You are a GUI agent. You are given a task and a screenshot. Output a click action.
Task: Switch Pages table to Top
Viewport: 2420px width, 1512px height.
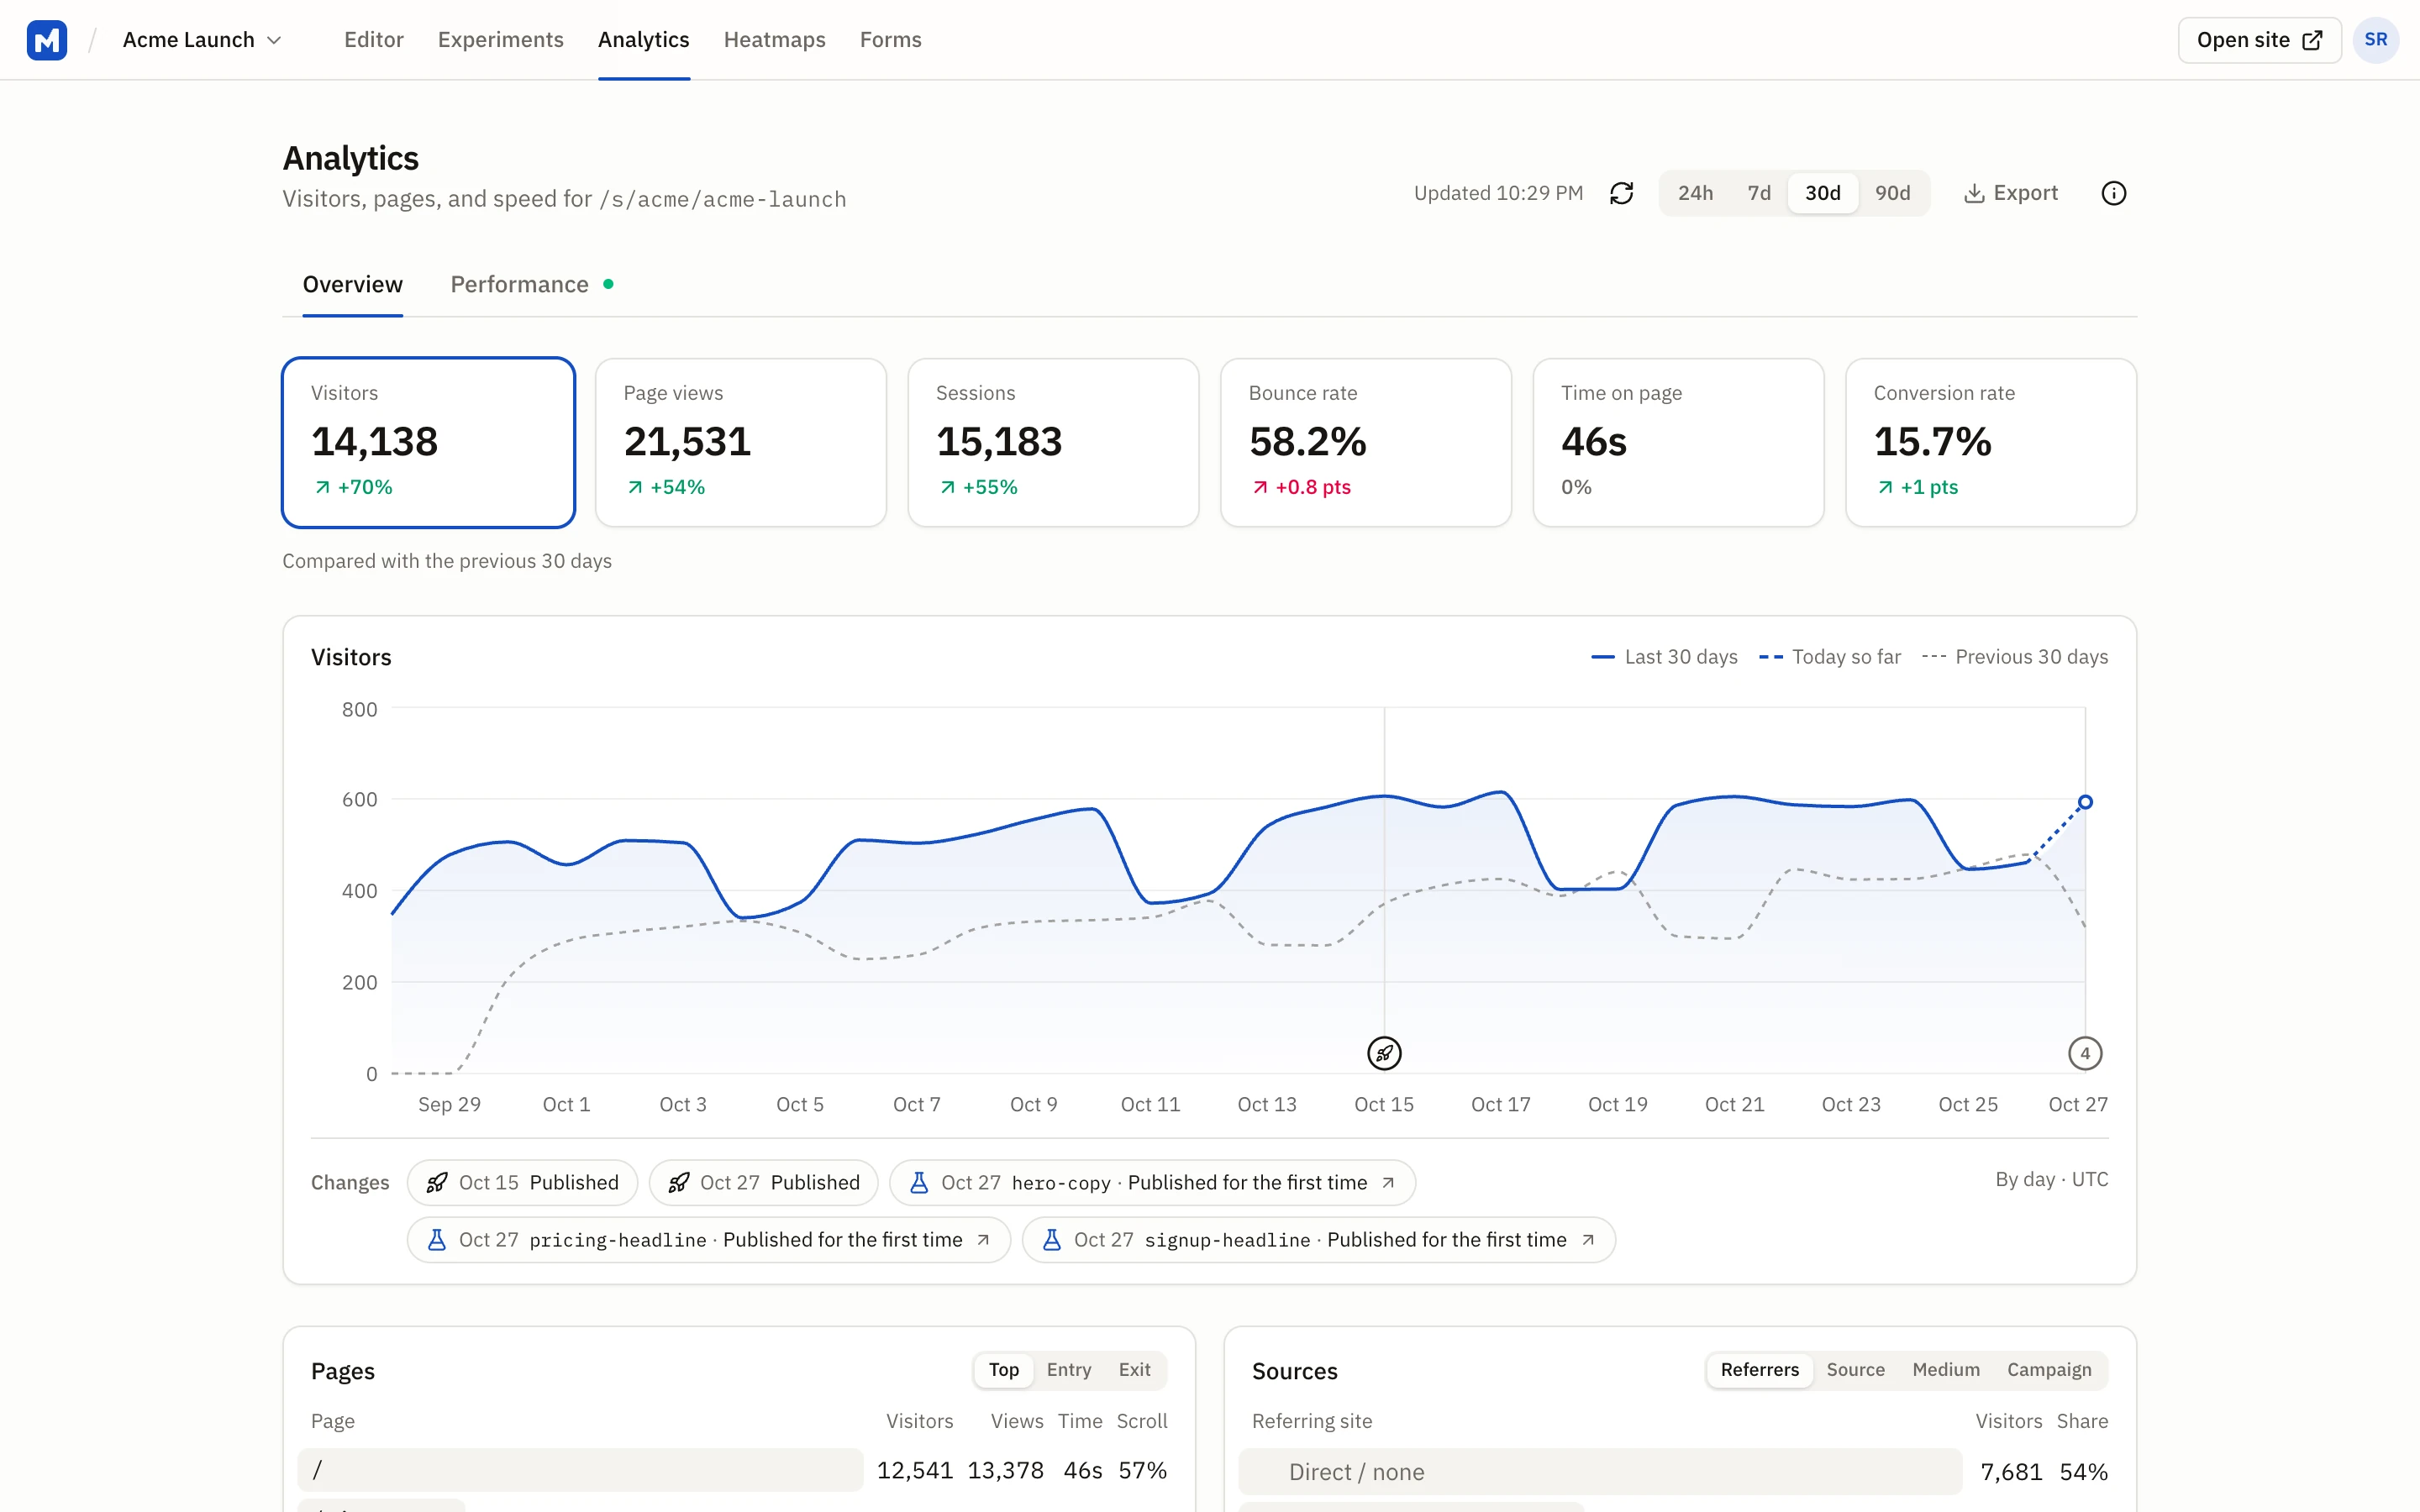(x=1004, y=1370)
